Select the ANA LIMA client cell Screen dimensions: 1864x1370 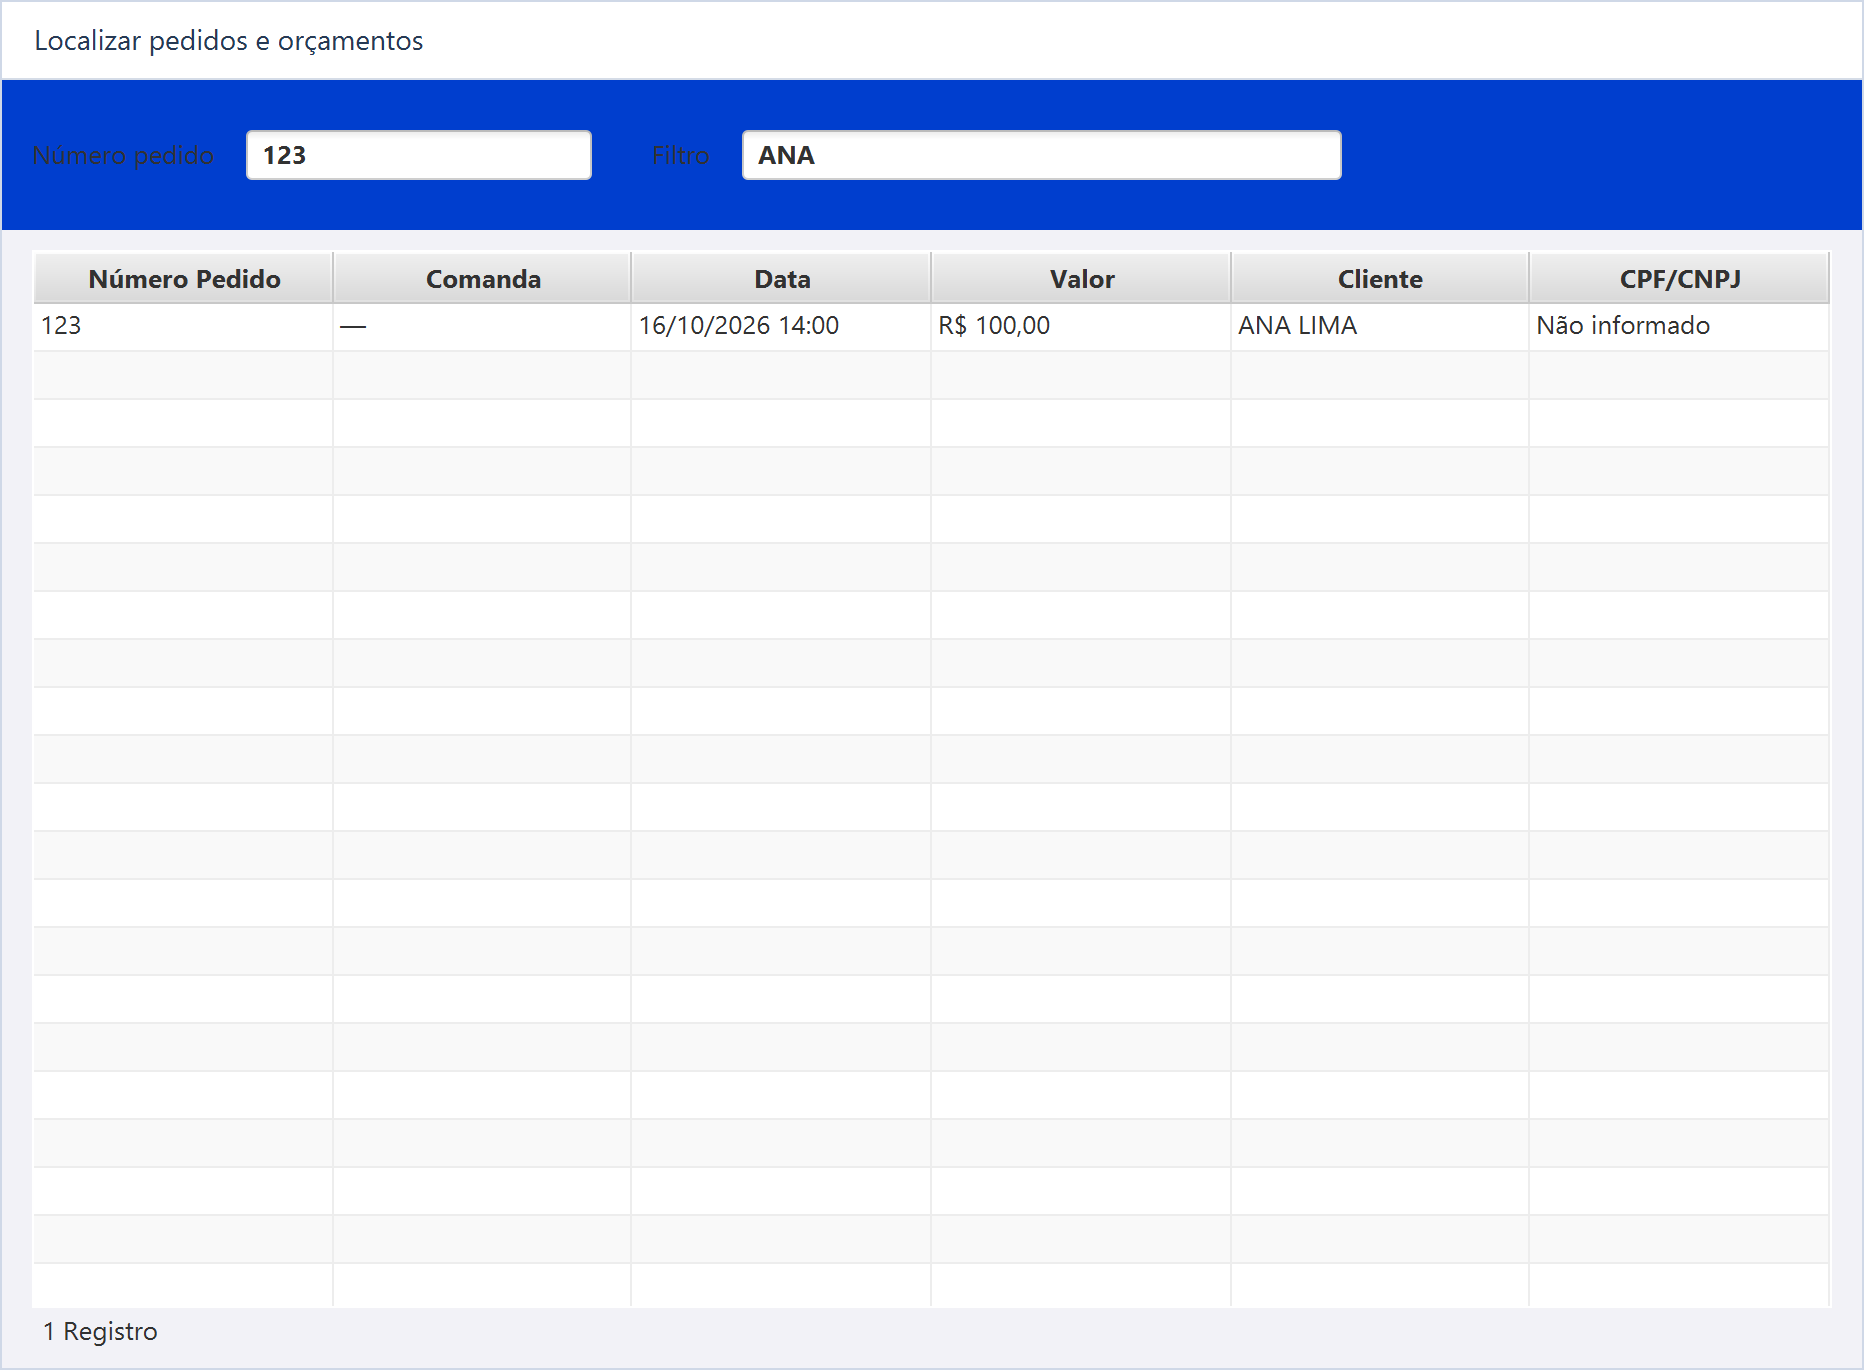coord(1380,326)
